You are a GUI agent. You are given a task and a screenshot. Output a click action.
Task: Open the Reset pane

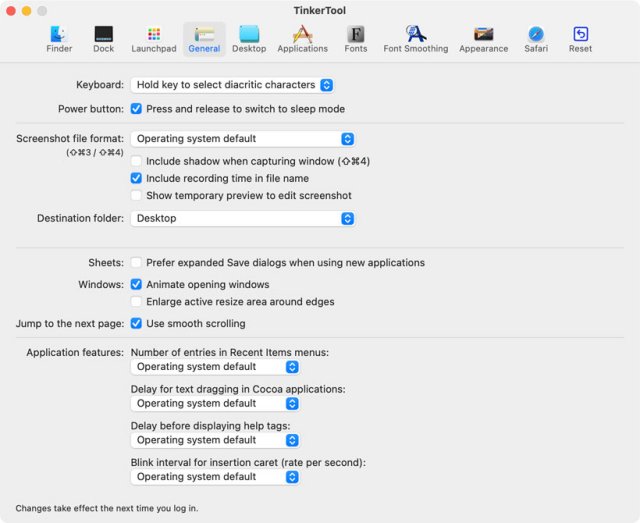580,40
